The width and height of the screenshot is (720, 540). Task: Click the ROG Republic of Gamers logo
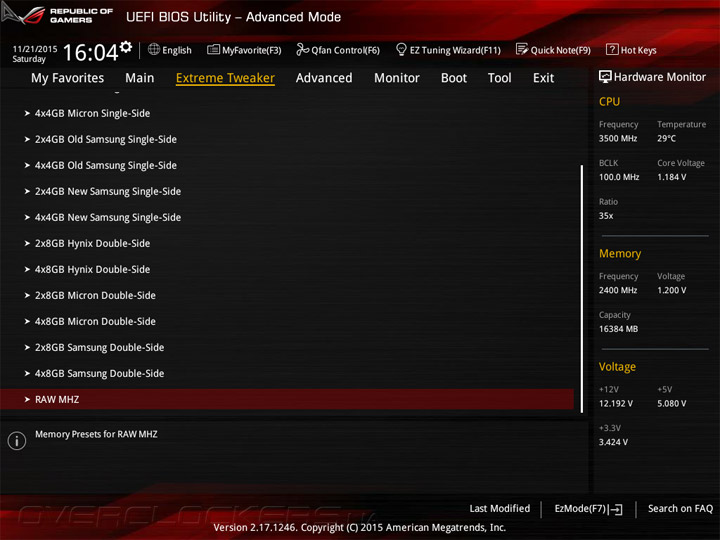point(57,15)
